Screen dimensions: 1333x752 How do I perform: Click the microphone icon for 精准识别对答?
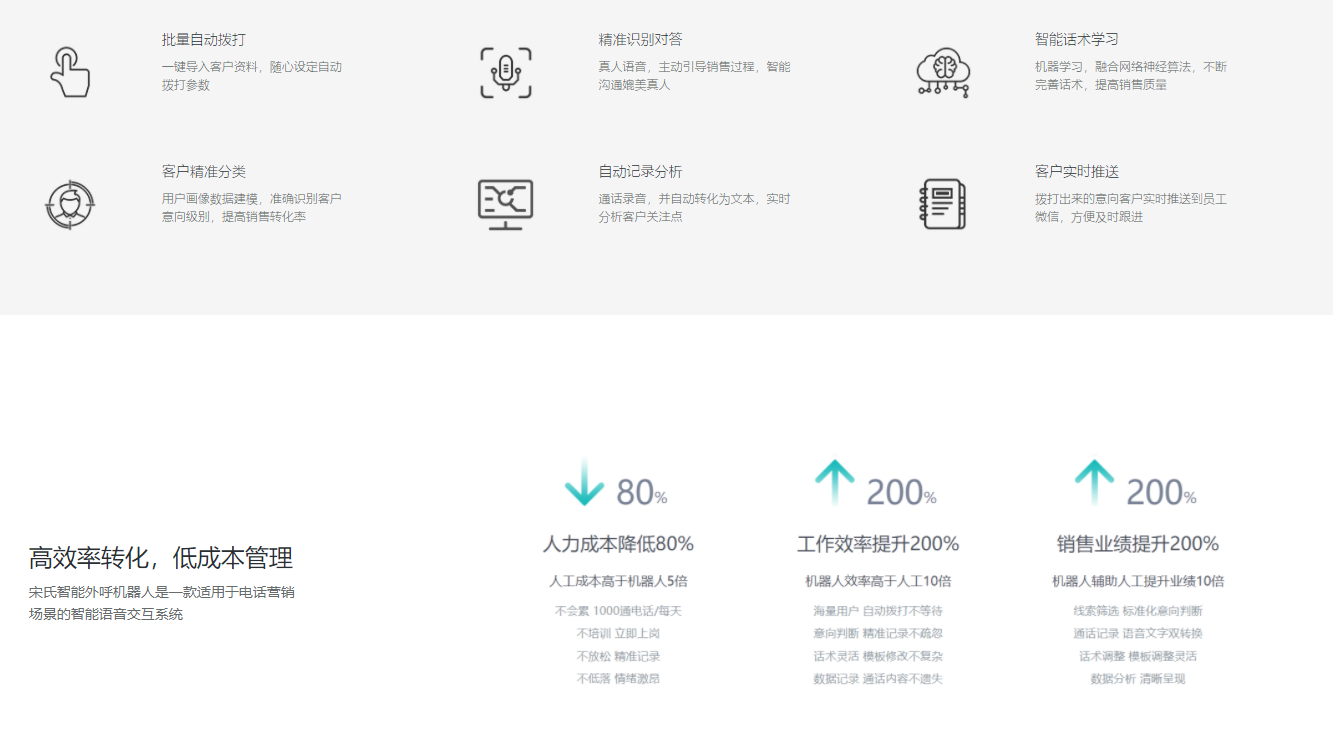505,72
